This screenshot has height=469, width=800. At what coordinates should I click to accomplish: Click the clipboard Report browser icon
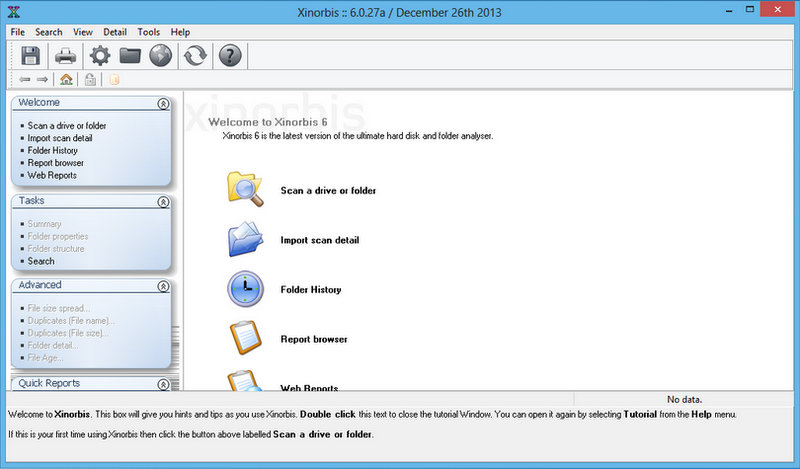click(x=245, y=338)
